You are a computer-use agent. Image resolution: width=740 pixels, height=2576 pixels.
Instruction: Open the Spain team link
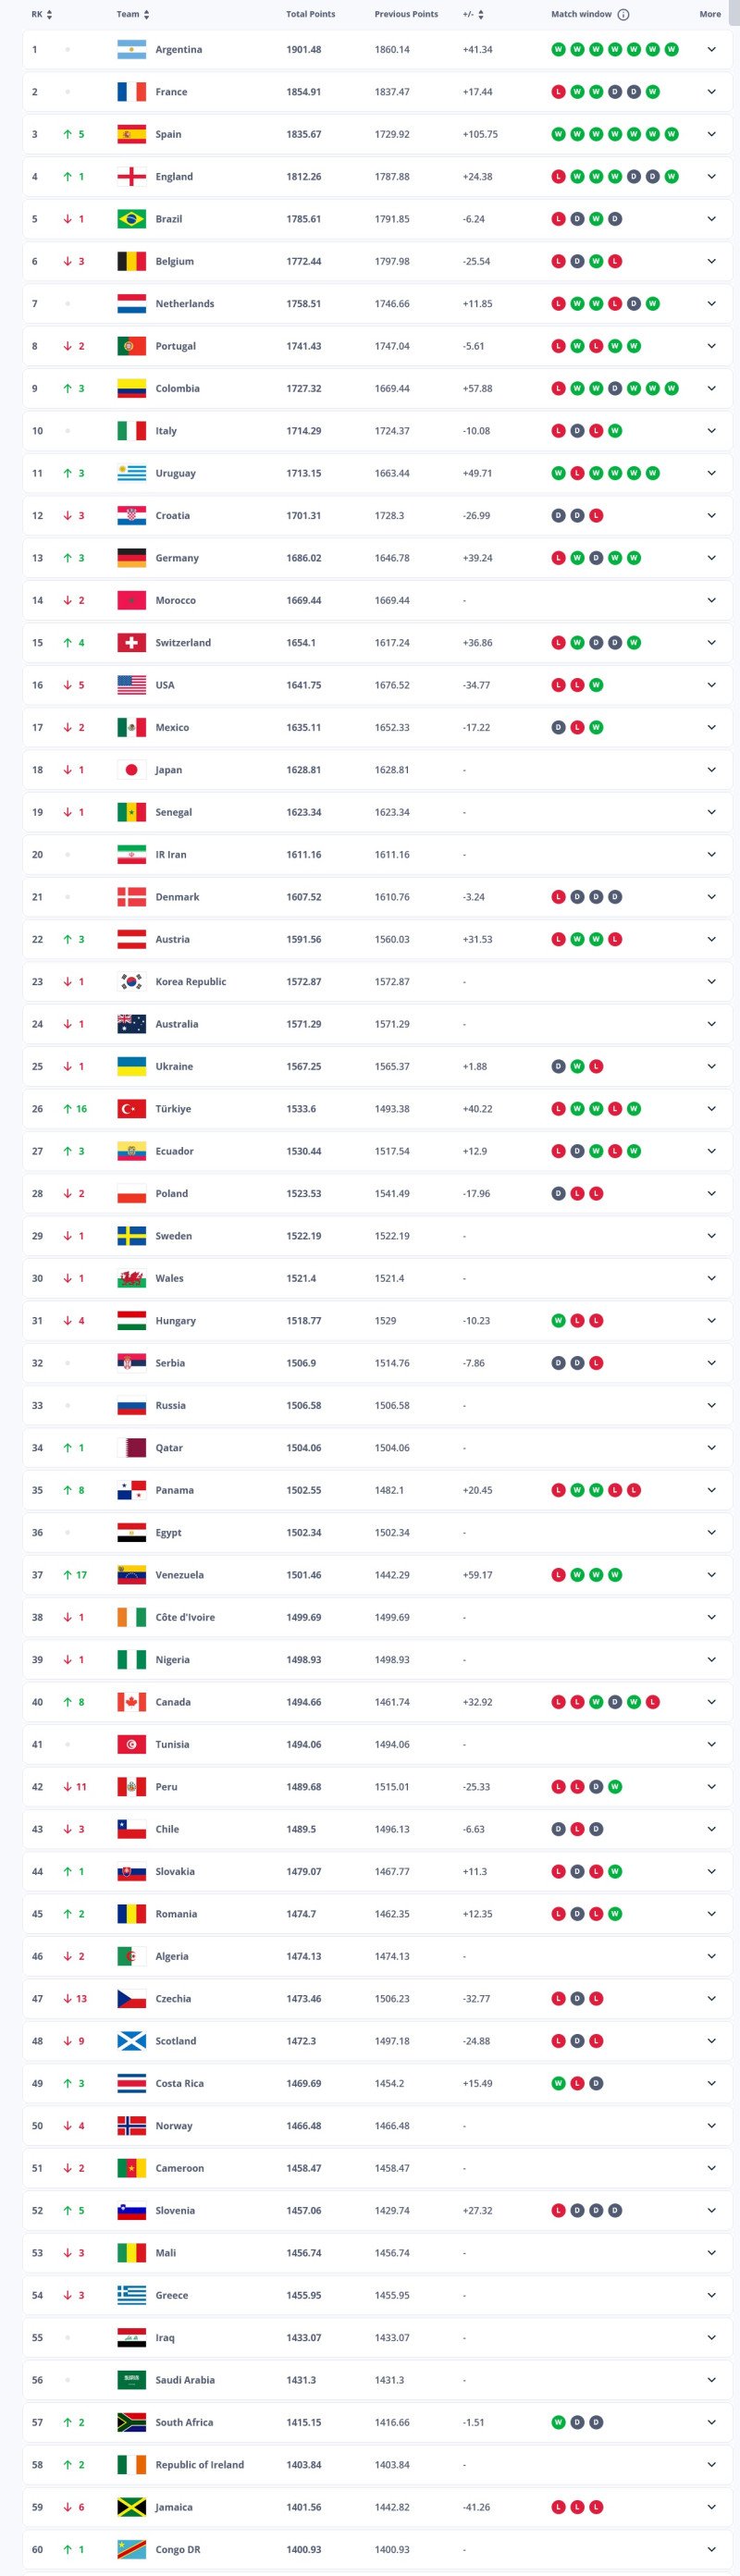168,134
